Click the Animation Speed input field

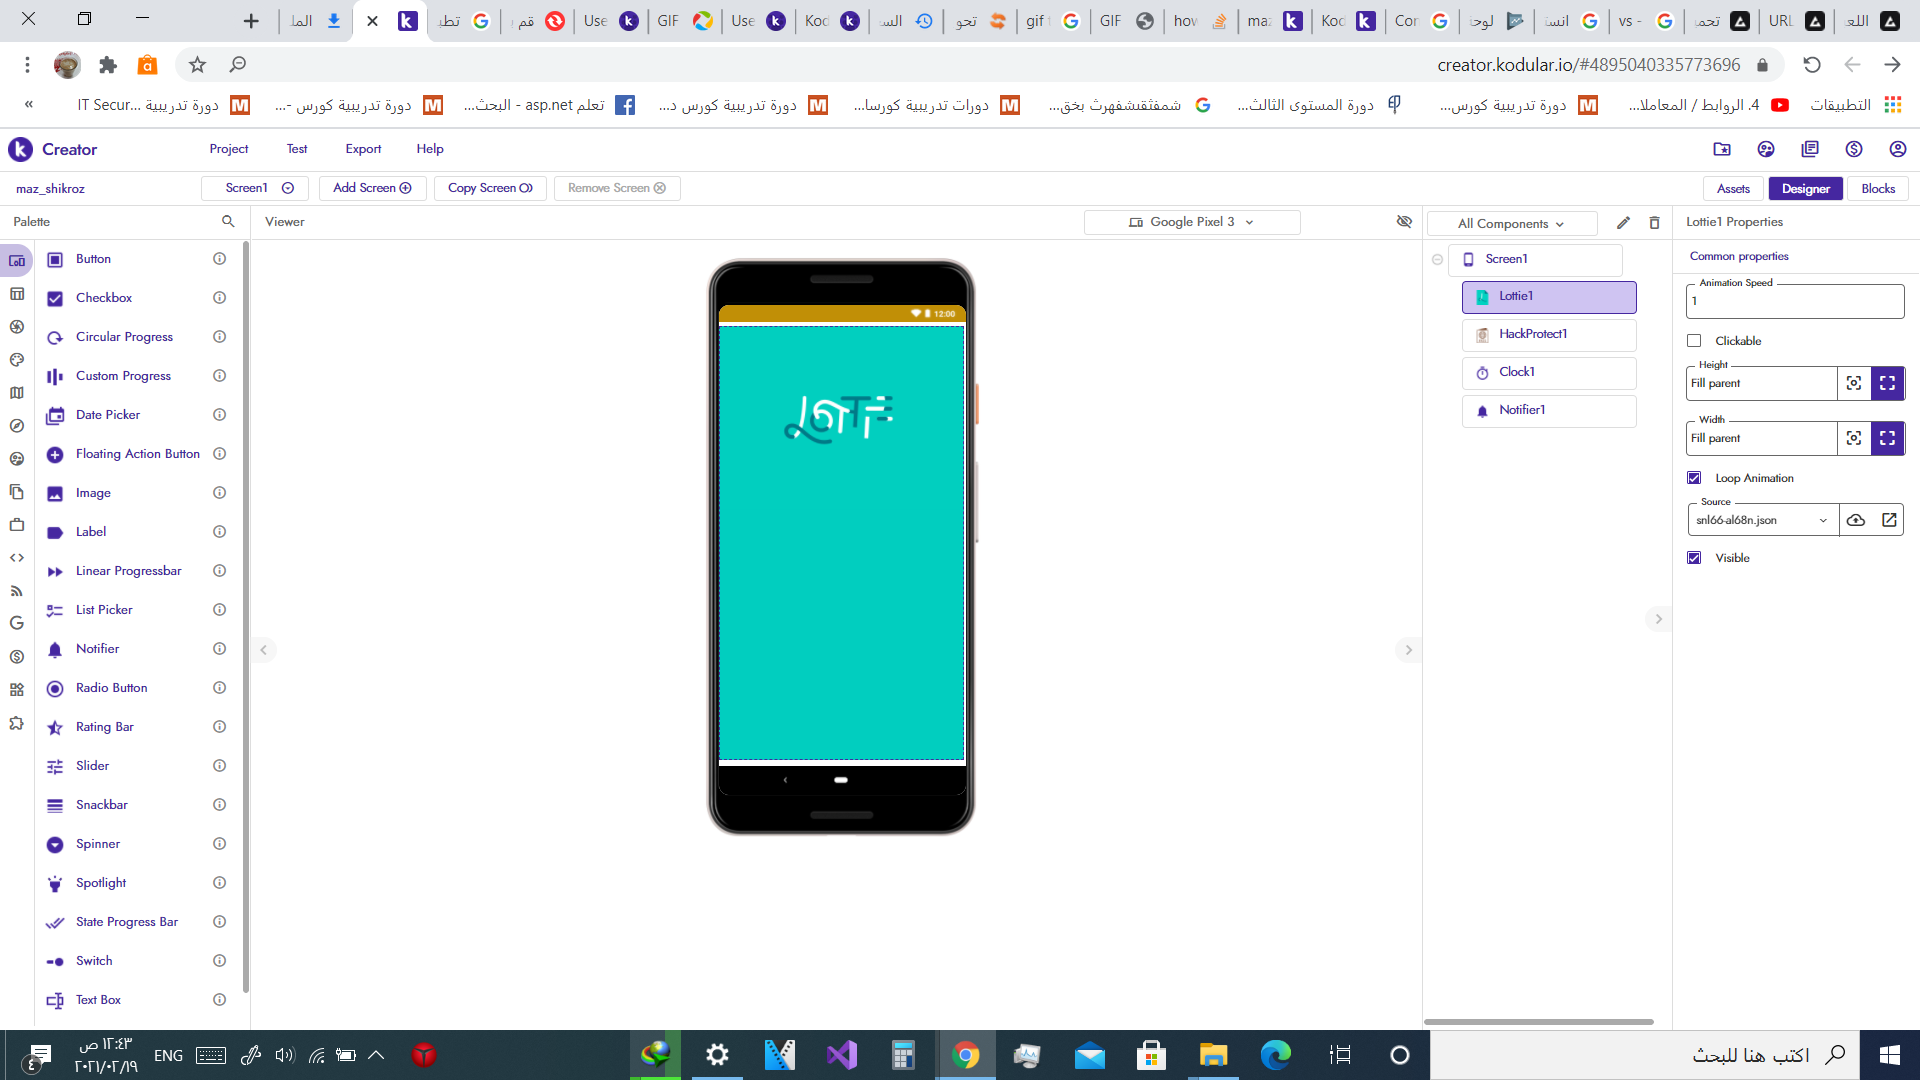point(1794,301)
